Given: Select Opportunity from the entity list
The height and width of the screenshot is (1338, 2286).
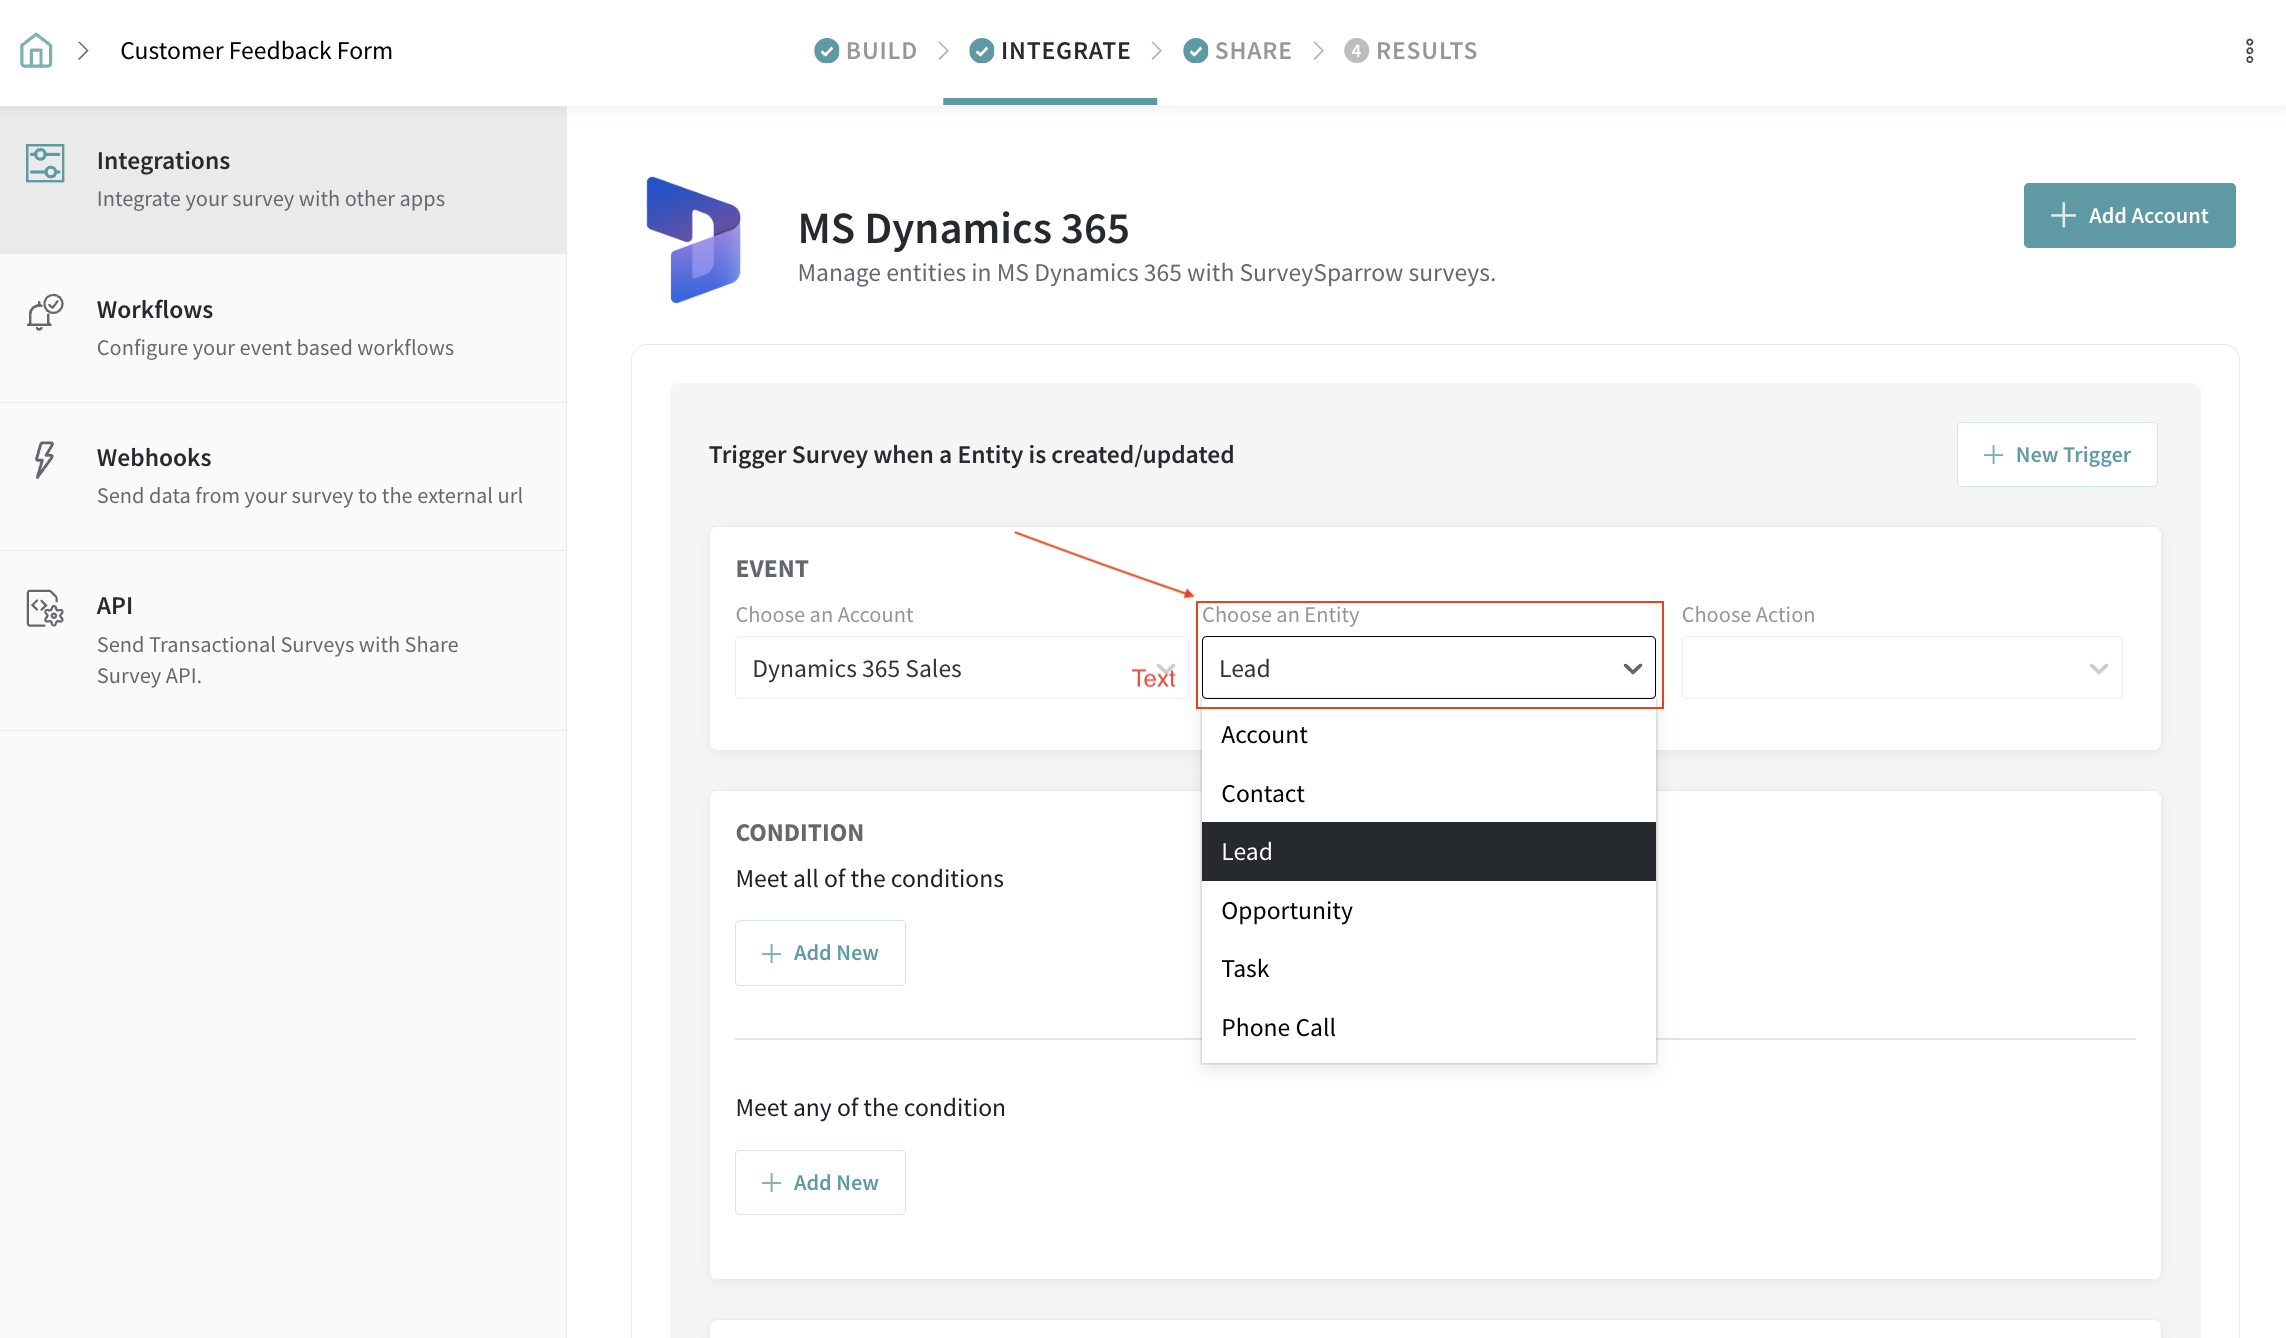Looking at the screenshot, I should pyautogui.click(x=1286, y=910).
